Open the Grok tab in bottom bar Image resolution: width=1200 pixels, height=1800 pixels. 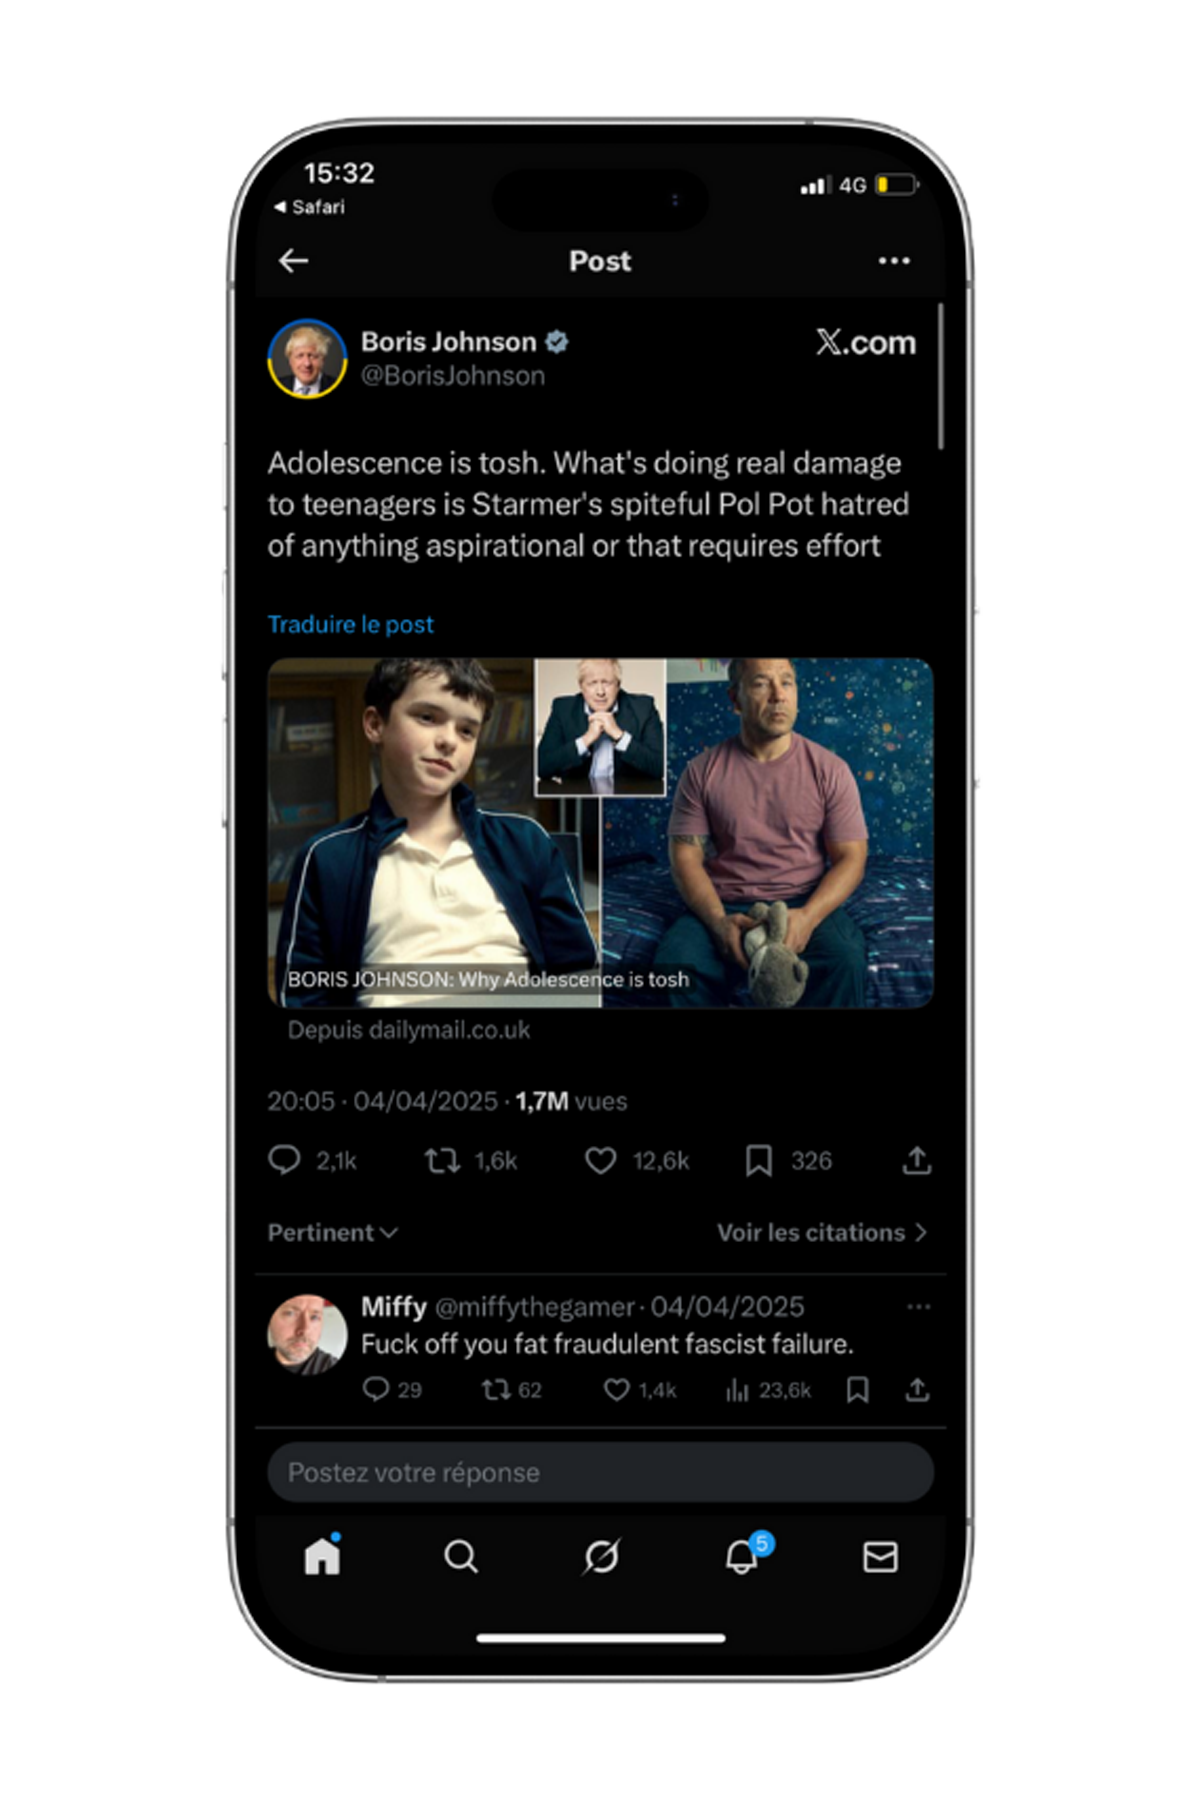[x=601, y=1557]
